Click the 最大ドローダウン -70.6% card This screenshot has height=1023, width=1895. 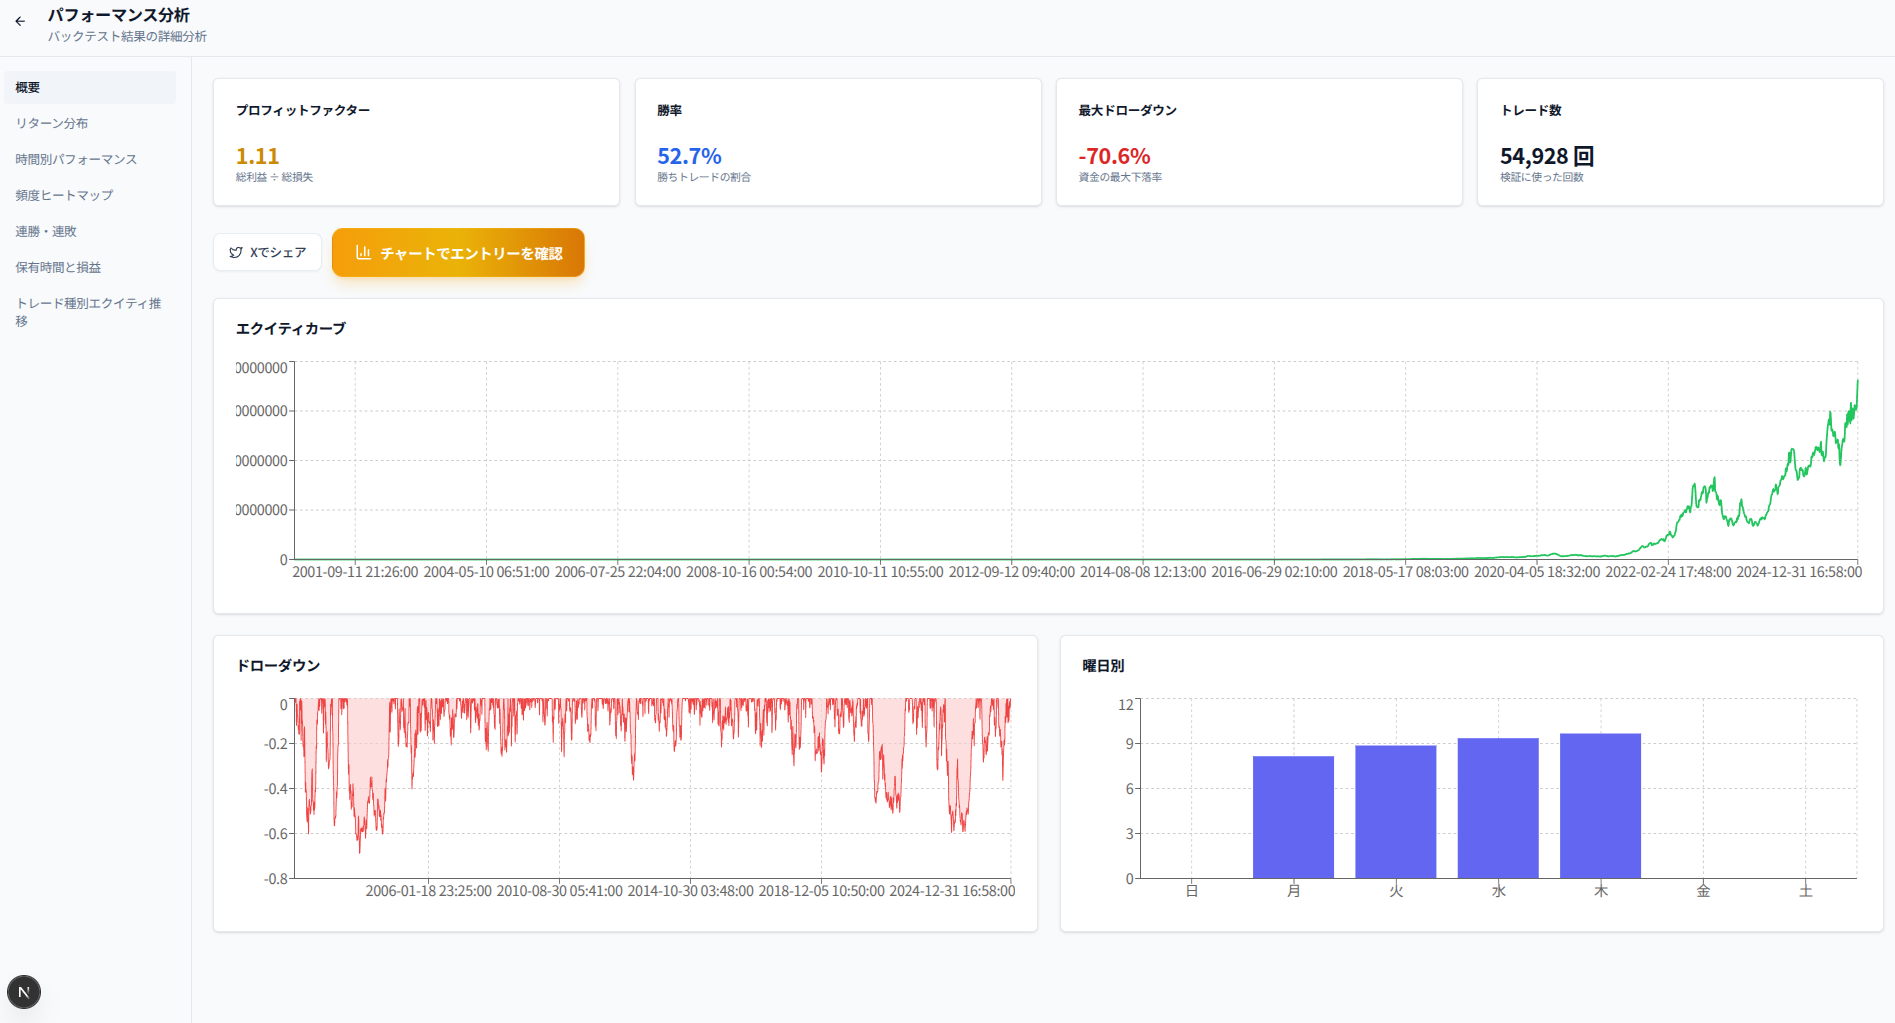pyautogui.click(x=1259, y=142)
